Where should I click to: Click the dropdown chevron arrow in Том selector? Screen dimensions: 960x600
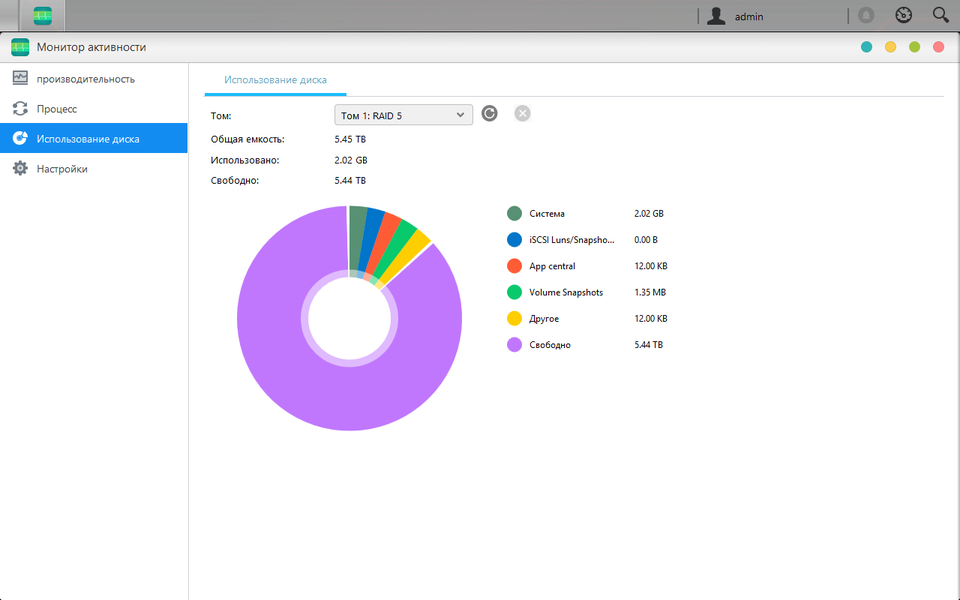point(460,115)
